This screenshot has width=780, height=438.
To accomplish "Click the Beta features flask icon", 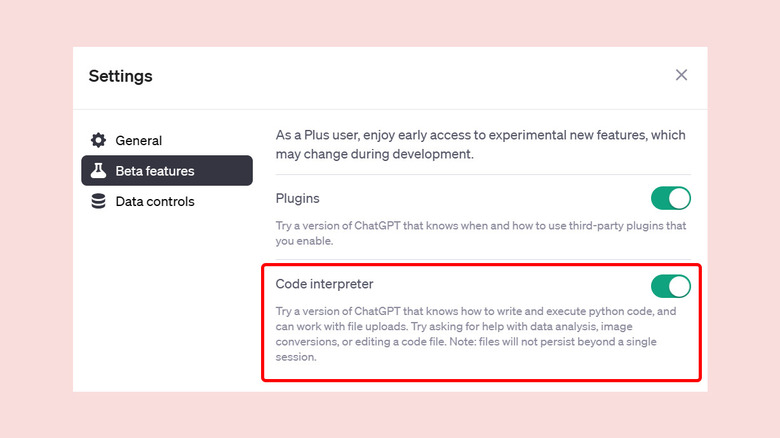I will point(98,171).
